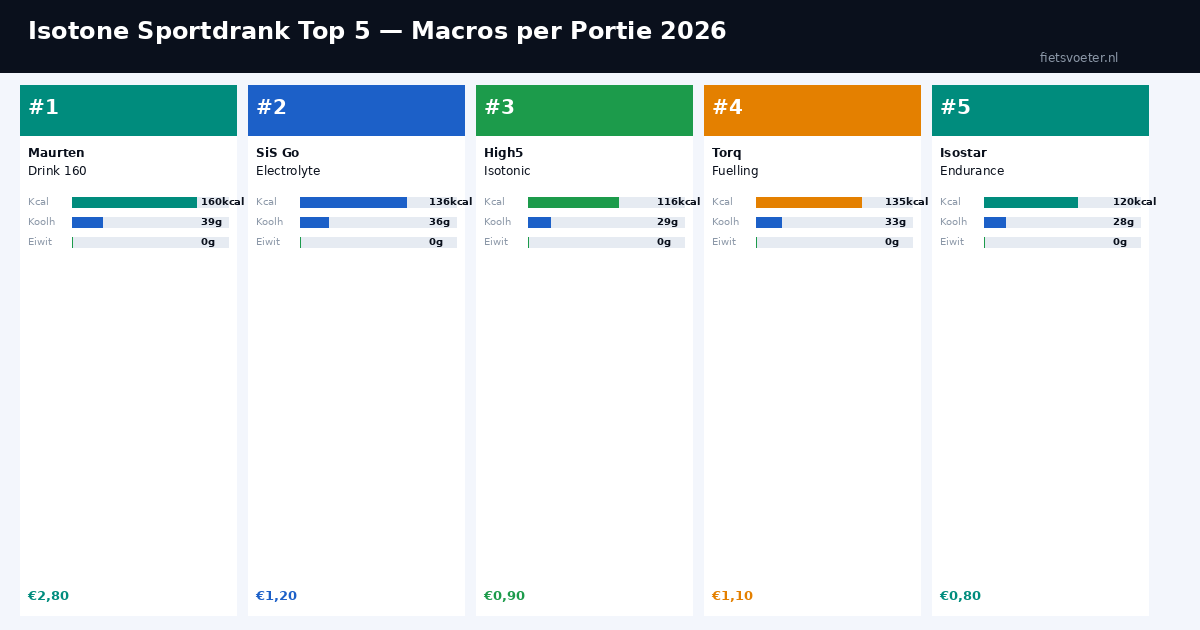
Task: Click the page title heading
Action: [377, 31]
